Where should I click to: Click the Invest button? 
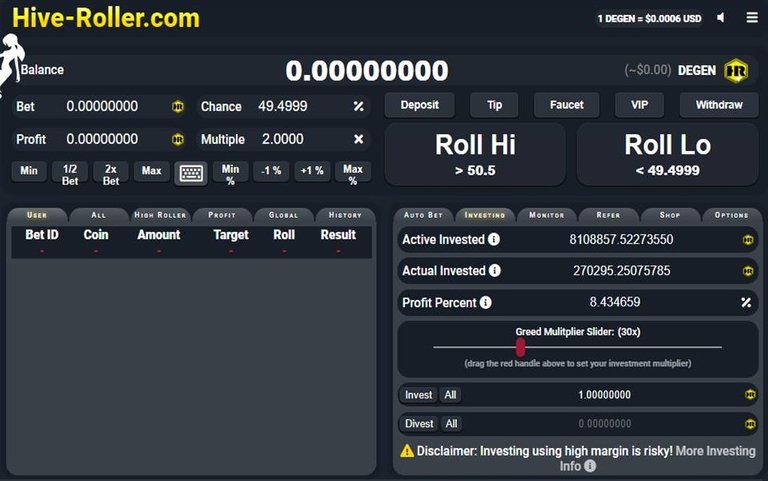[x=419, y=395]
